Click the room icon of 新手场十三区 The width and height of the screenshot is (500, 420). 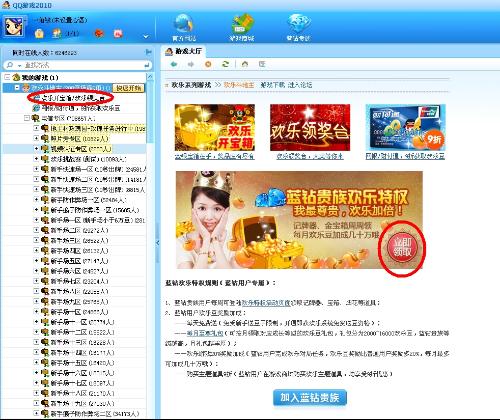pyautogui.click(x=45, y=342)
